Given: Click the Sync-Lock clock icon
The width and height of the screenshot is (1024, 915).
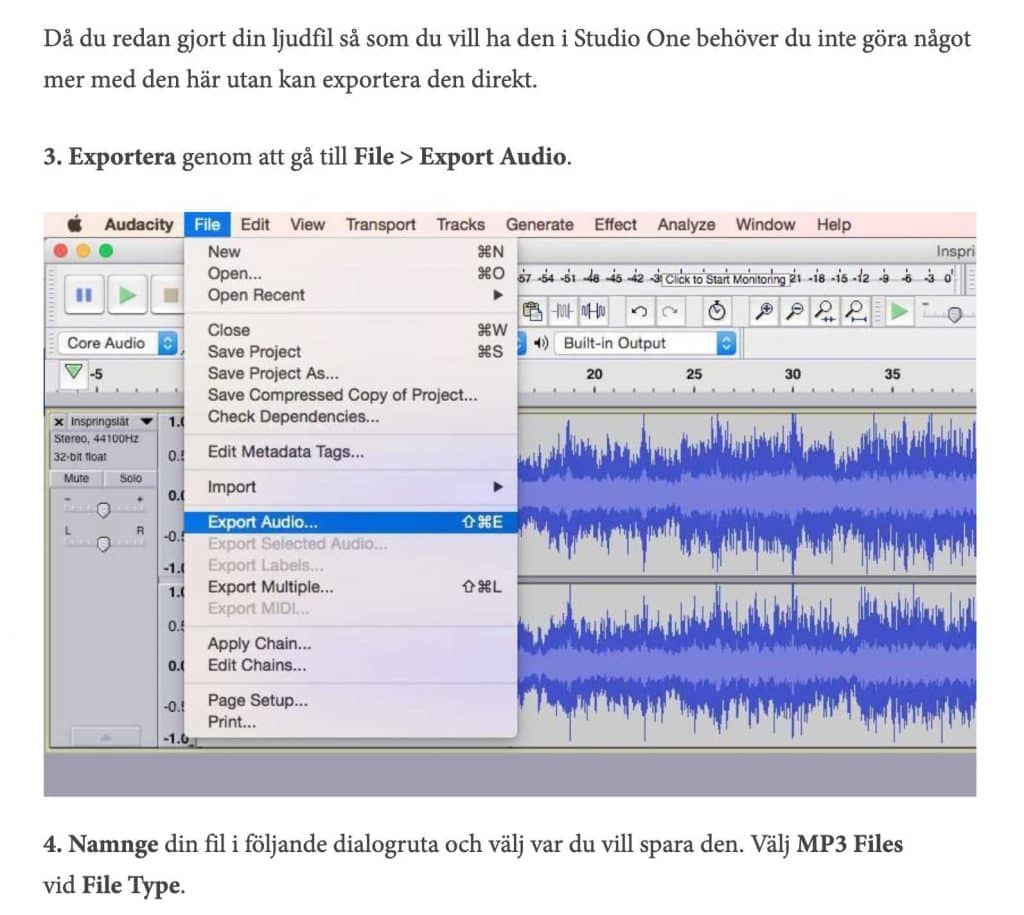Looking at the screenshot, I should (x=716, y=312).
